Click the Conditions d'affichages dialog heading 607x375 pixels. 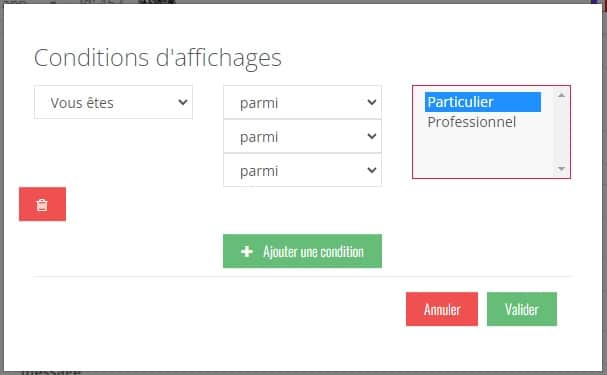158,58
